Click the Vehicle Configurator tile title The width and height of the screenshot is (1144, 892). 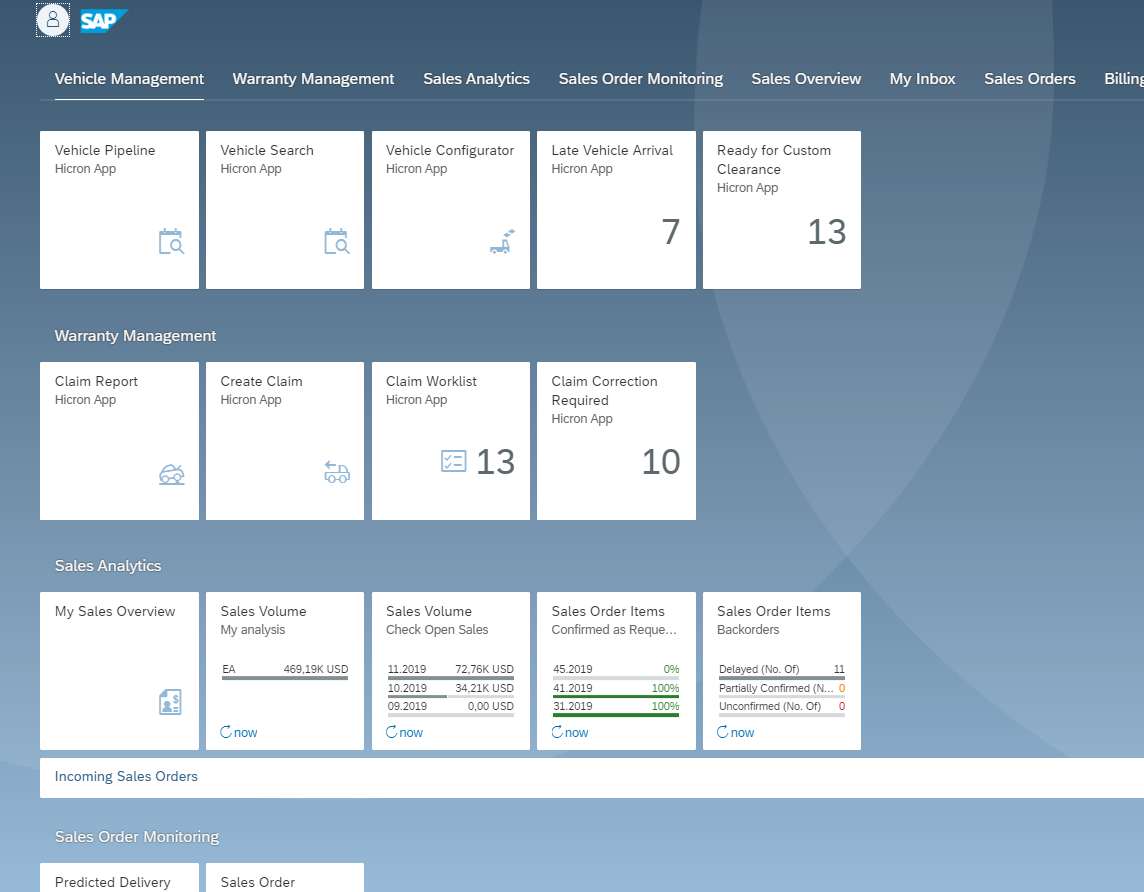450,150
